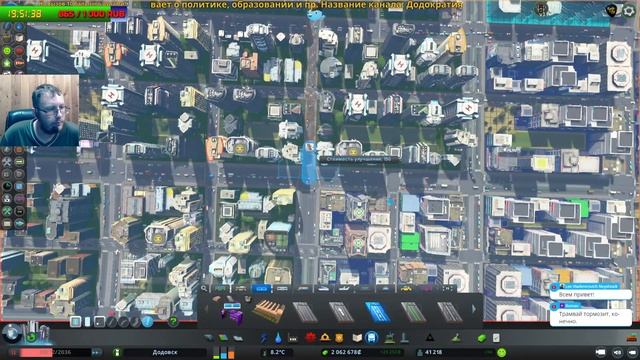
Task: Click the temperature readout 8.2°C
Action: [x=278, y=352]
